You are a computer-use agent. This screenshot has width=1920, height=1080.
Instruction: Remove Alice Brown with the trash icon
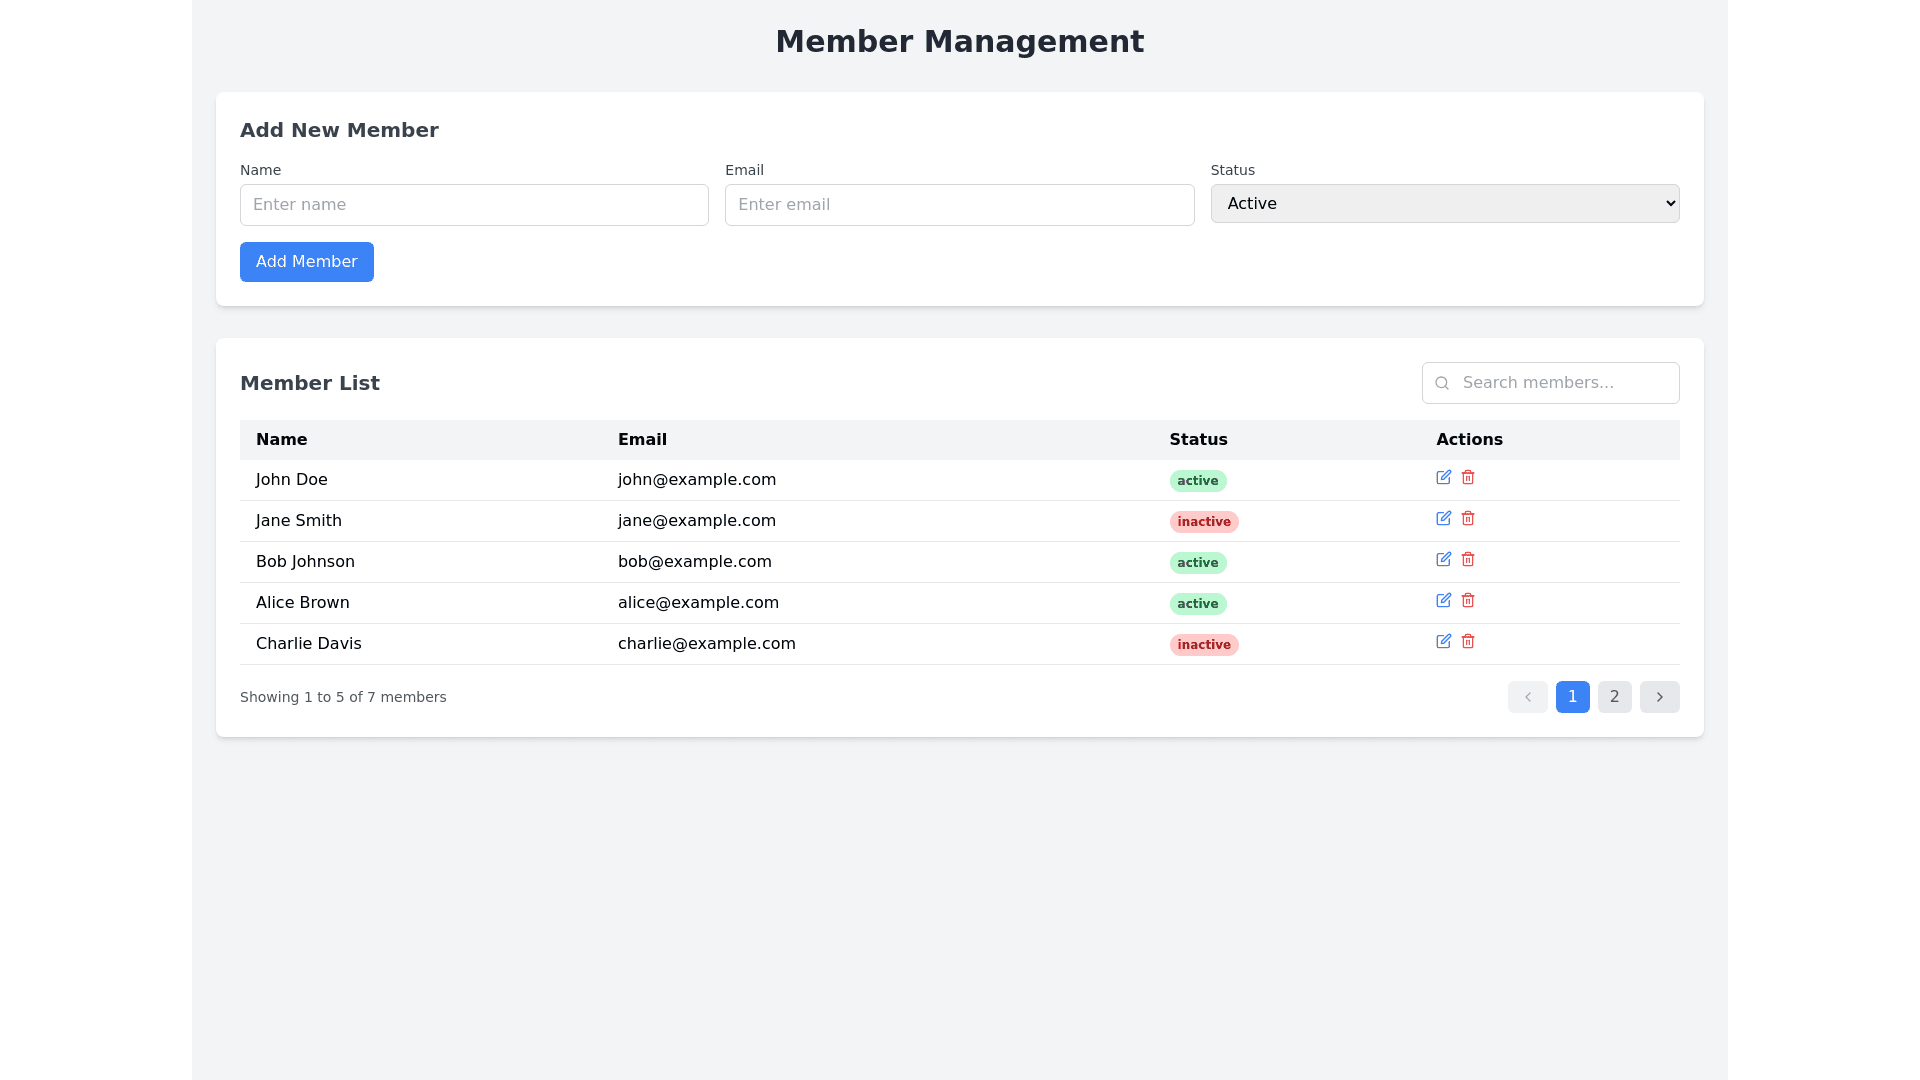(1467, 601)
